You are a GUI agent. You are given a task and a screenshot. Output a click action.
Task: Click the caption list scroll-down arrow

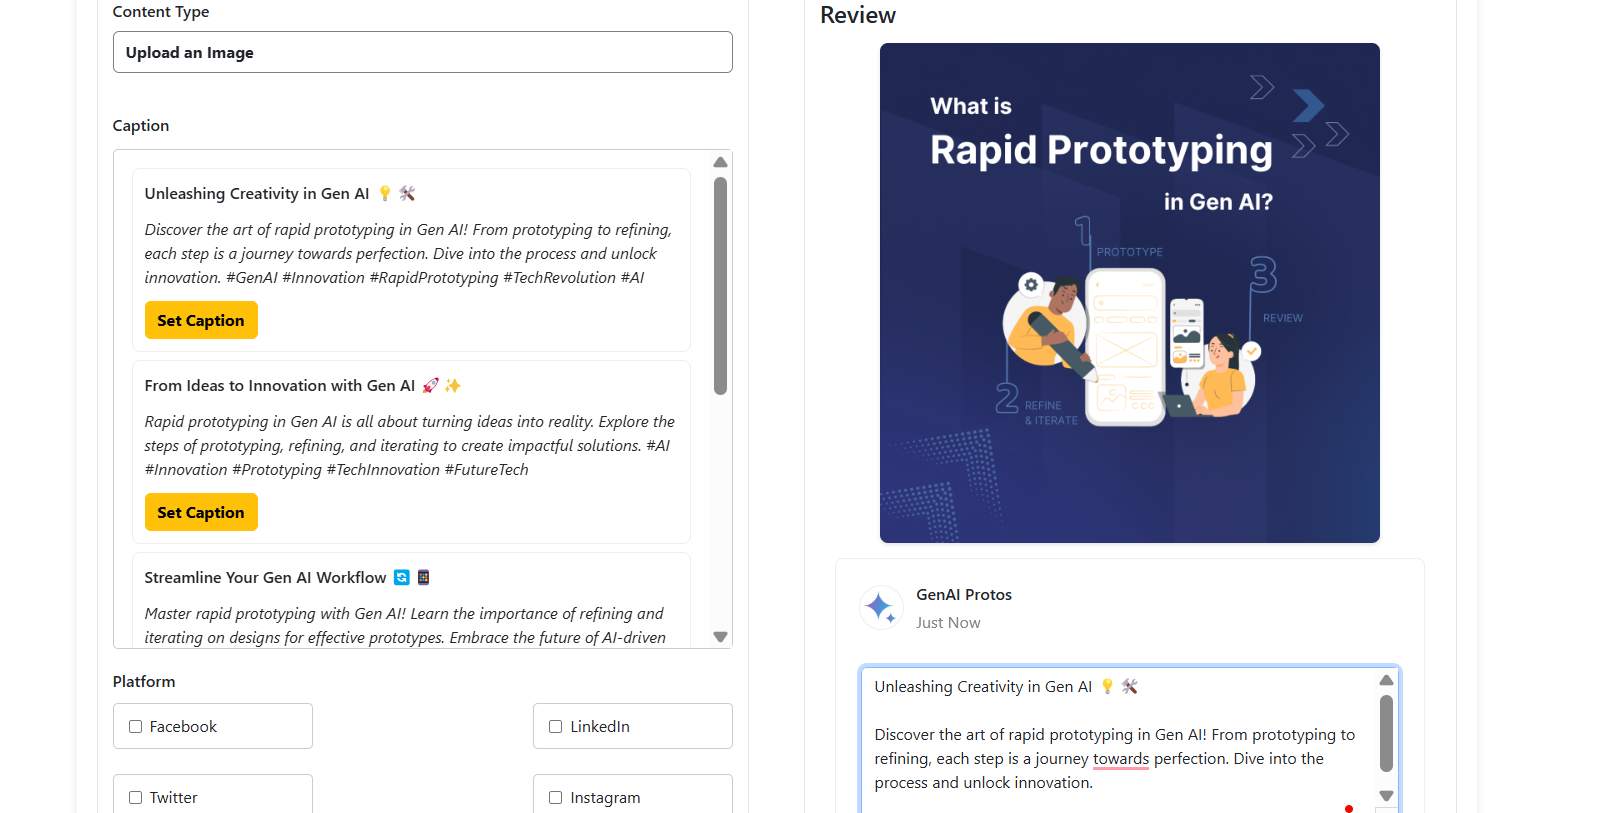720,637
